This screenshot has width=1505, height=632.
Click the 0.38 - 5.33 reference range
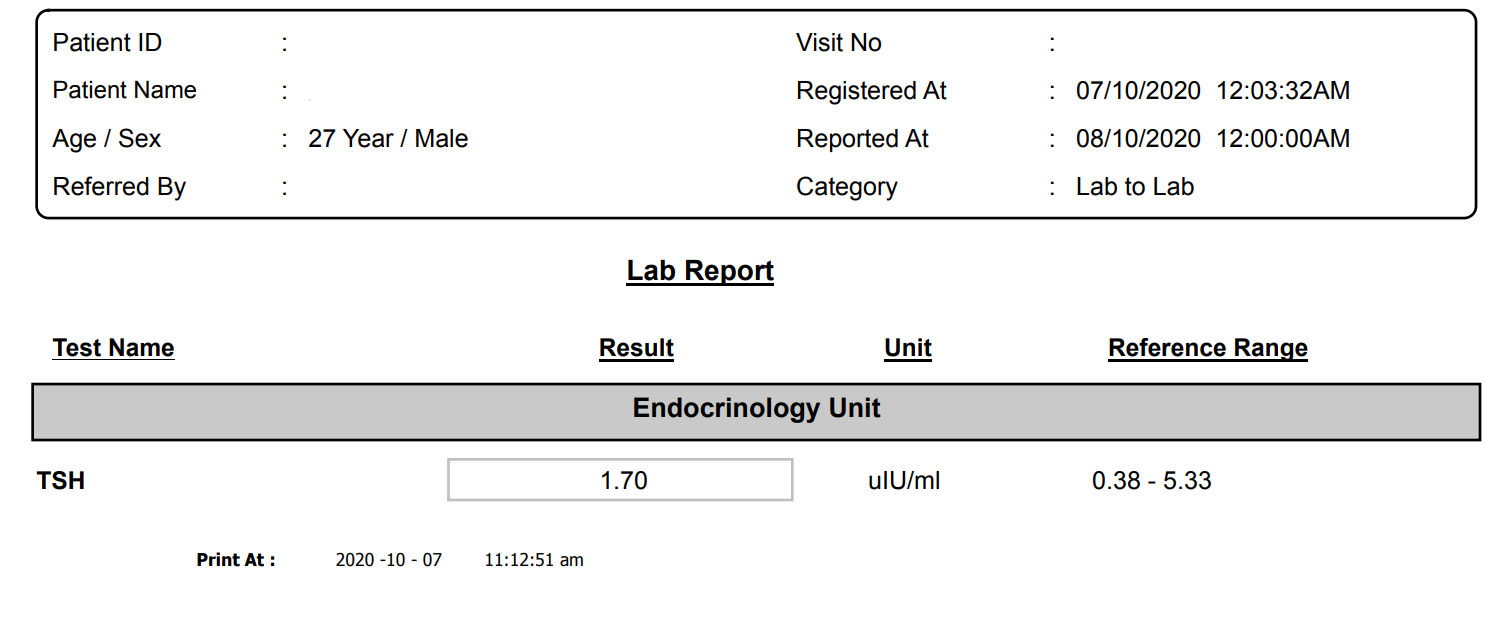tap(1151, 481)
